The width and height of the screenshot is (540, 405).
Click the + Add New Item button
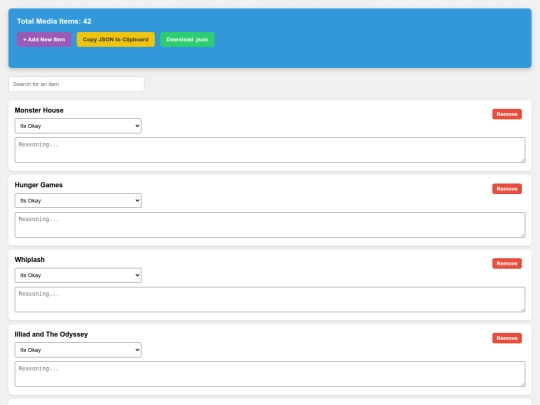tap(44, 40)
